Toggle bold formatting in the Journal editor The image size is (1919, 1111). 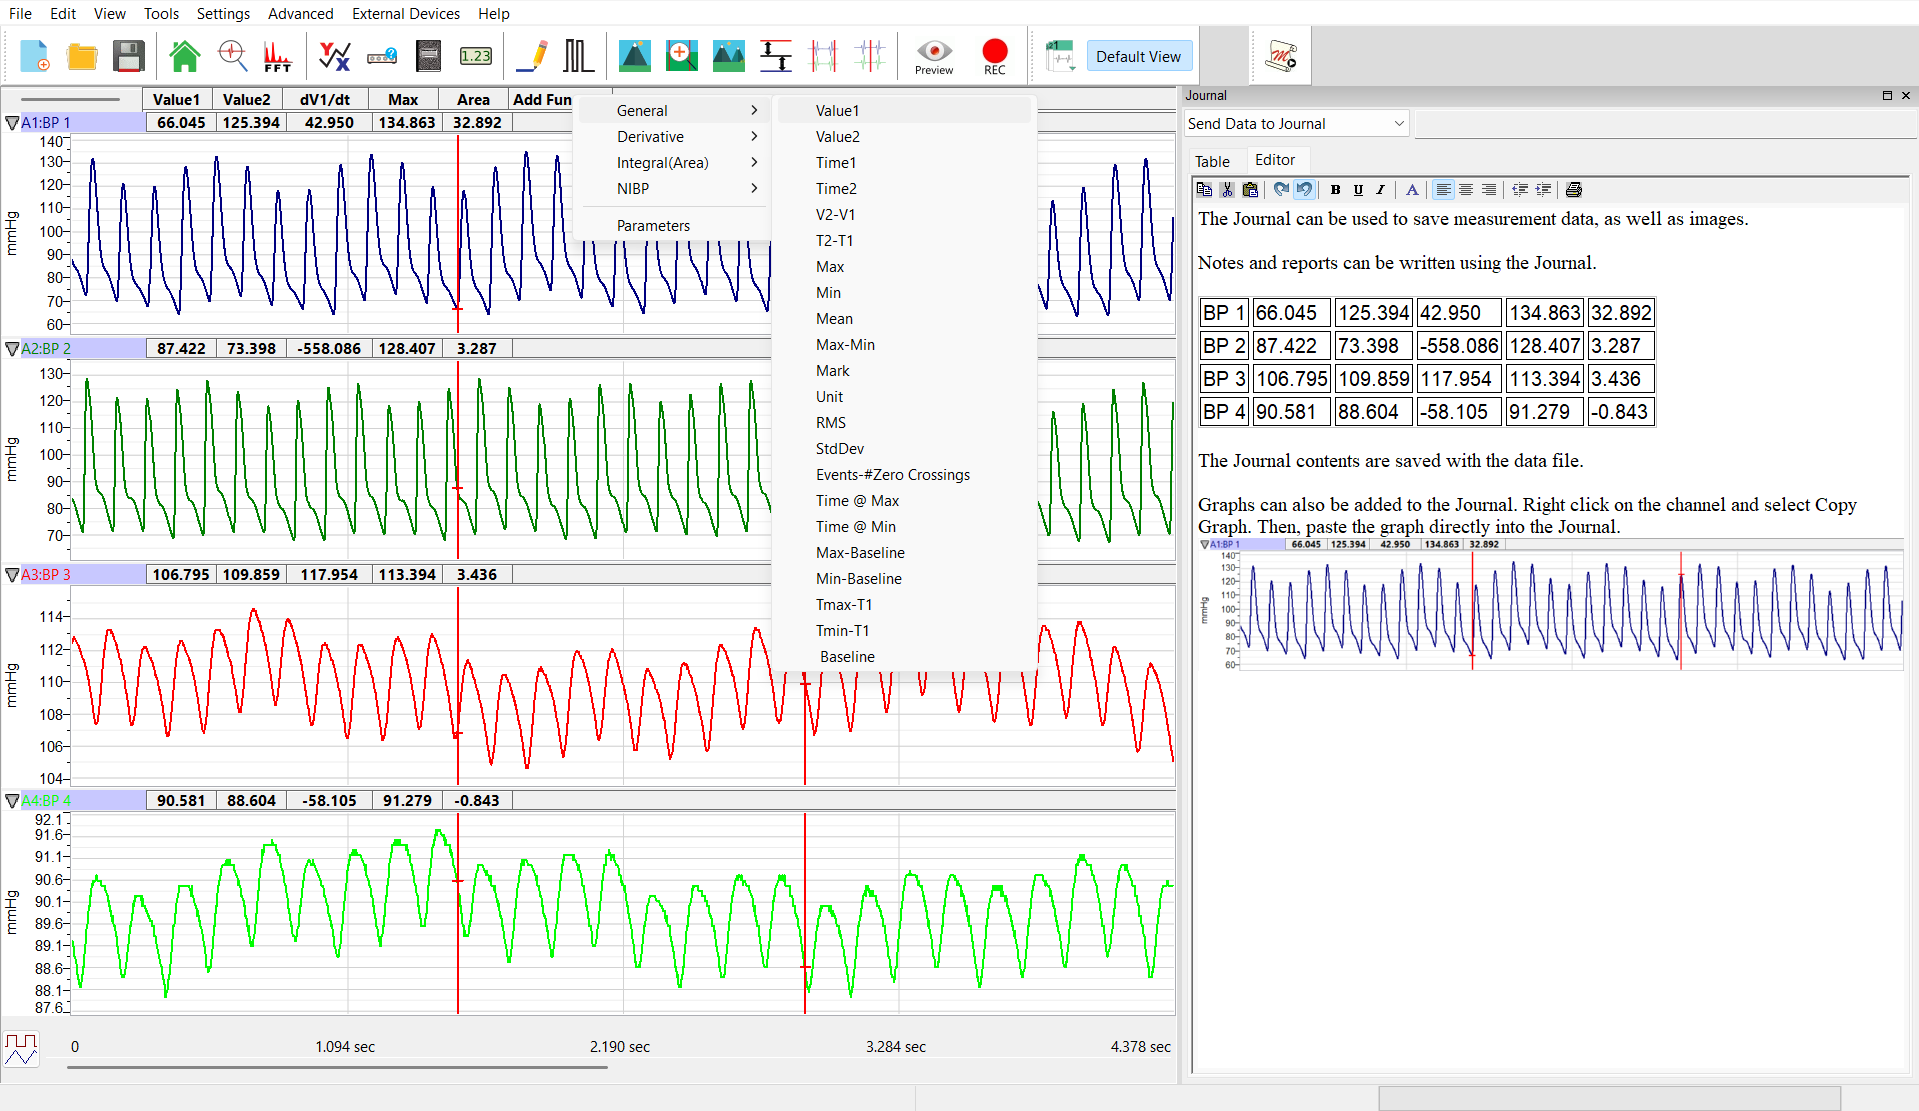click(1335, 189)
